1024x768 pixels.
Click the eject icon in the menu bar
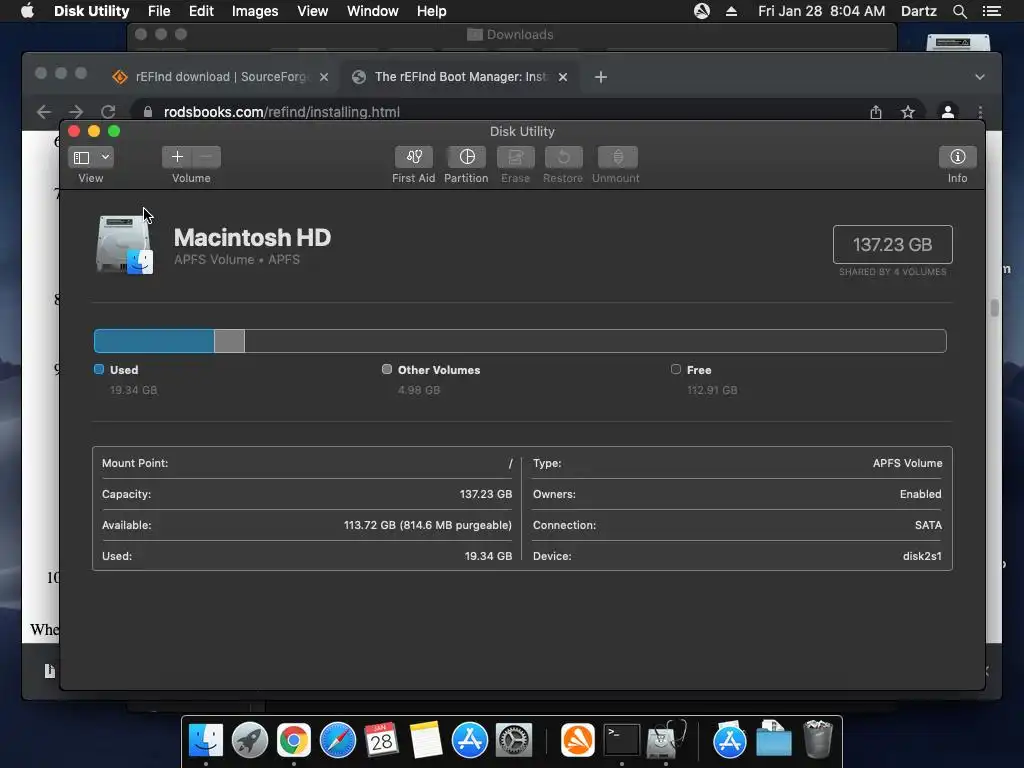pyautogui.click(x=731, y=11)
